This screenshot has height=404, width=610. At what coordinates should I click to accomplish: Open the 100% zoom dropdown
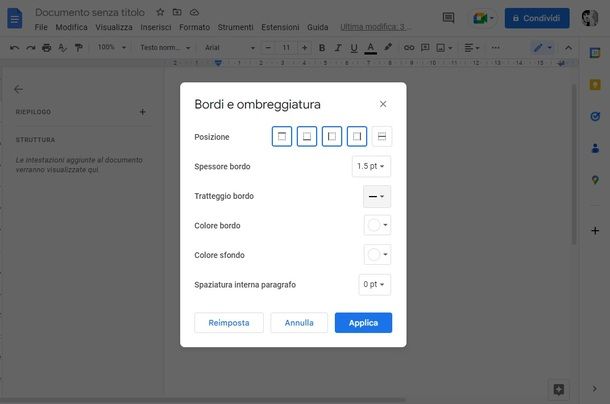tap(112, 47)
